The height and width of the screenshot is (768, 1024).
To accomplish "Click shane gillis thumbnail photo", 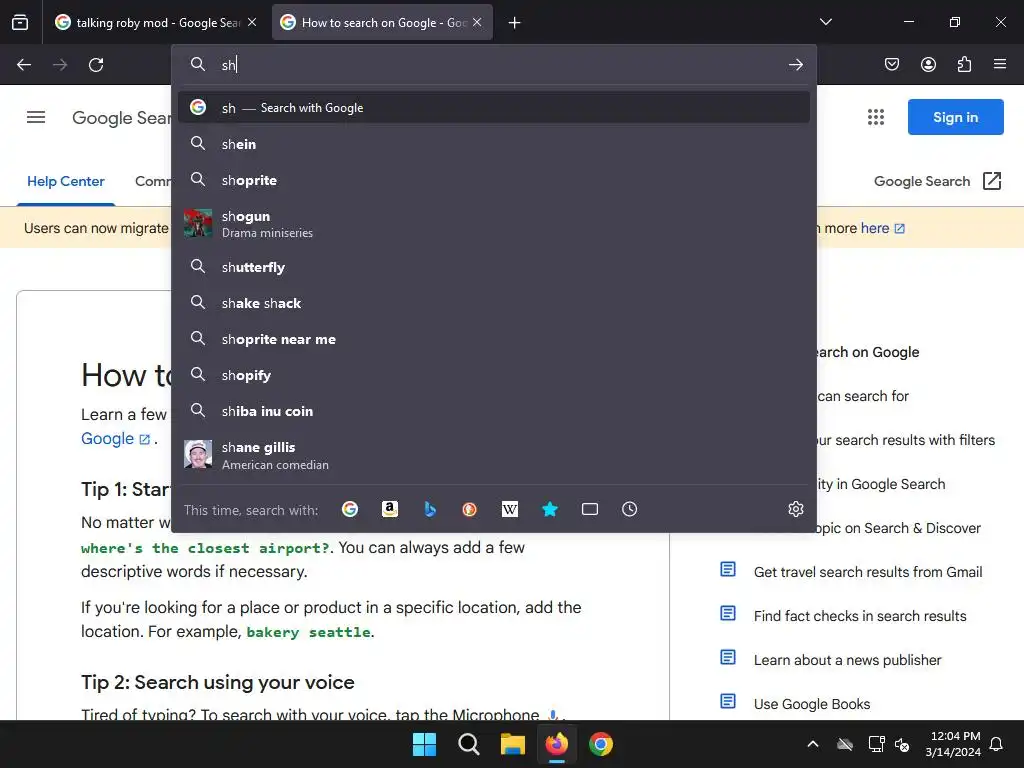I will (x=198, y=455).
